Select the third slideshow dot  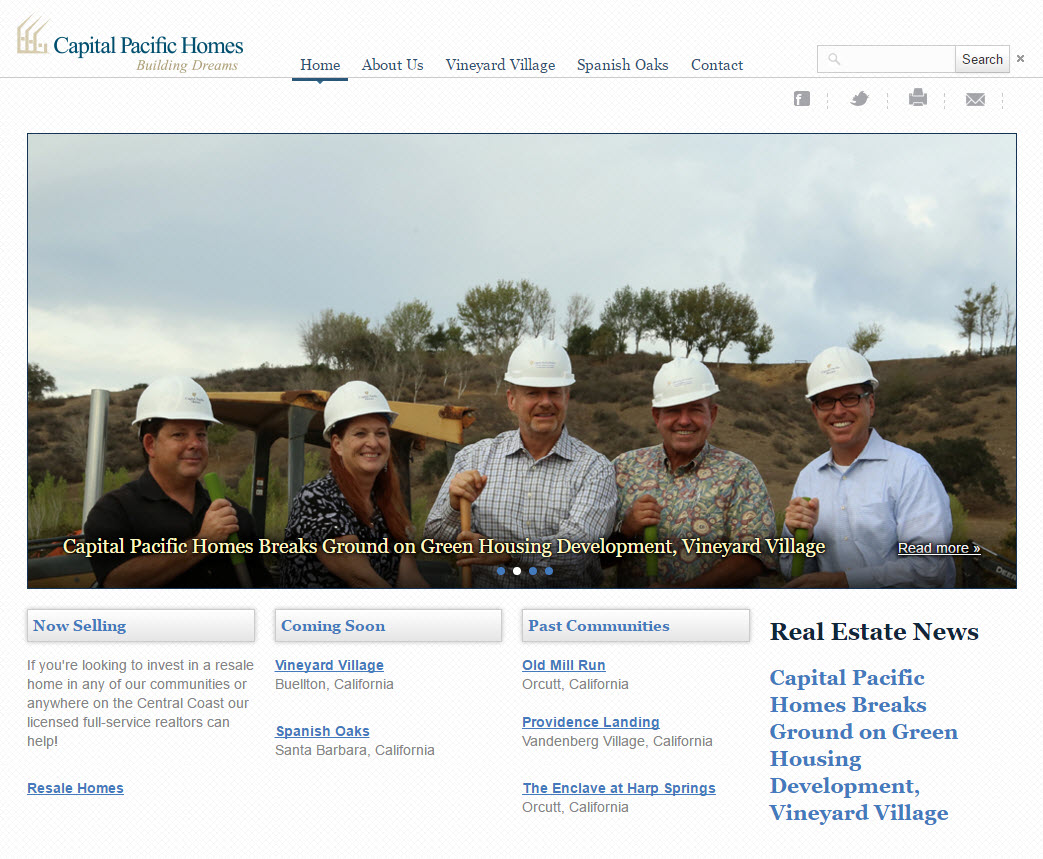[x=533, y=571]
